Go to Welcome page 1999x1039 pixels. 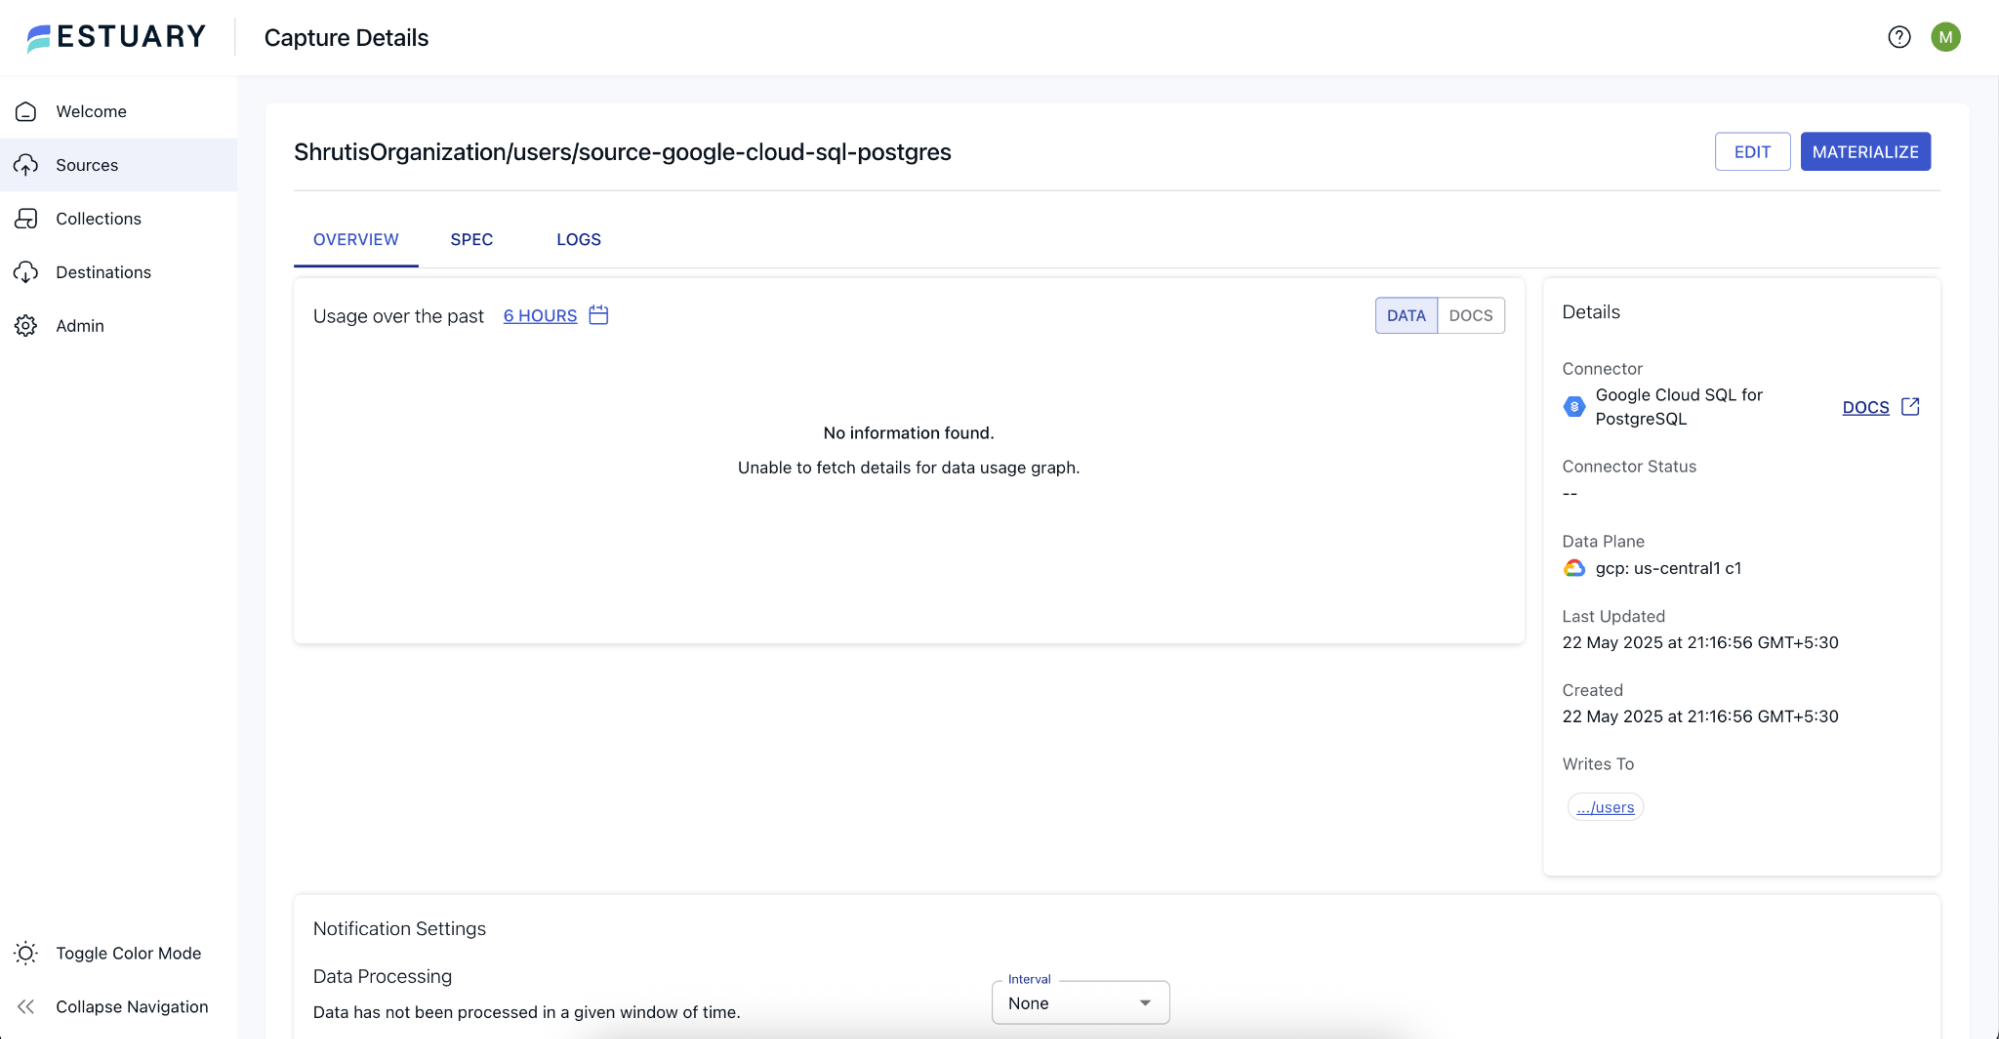pos(118,111)
